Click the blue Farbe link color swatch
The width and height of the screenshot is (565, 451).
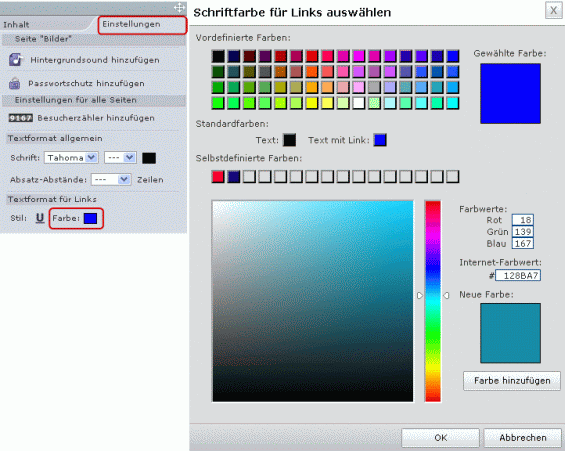click(x=90, y=218)
